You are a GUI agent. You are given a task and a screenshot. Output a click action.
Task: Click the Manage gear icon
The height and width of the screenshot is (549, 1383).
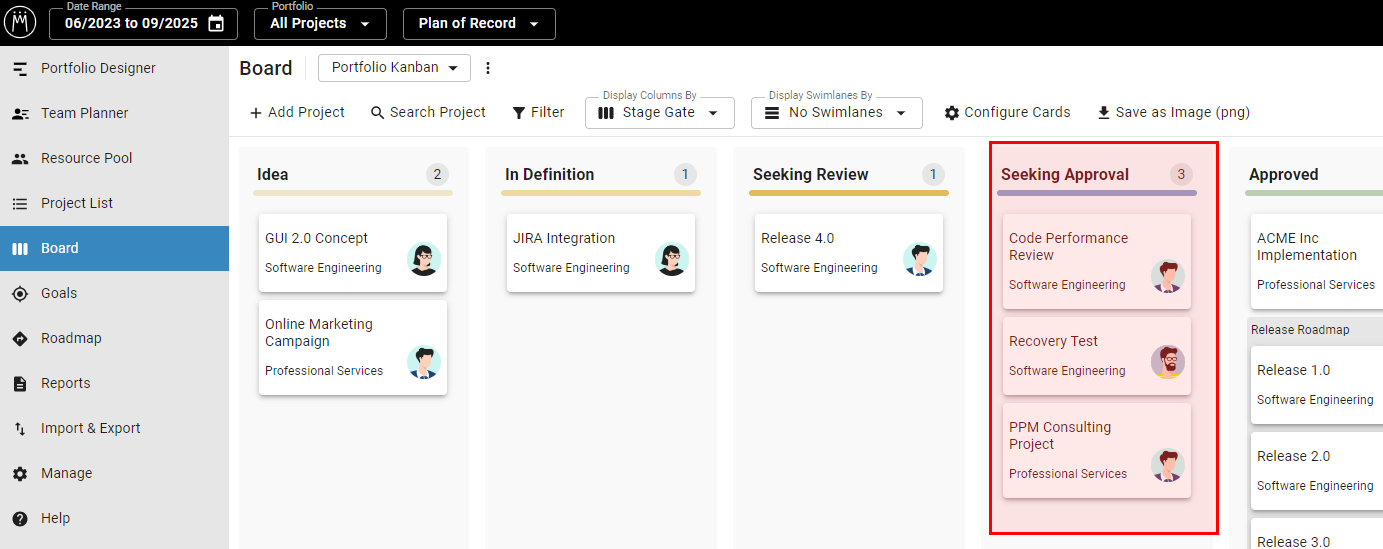coord(20,474)
